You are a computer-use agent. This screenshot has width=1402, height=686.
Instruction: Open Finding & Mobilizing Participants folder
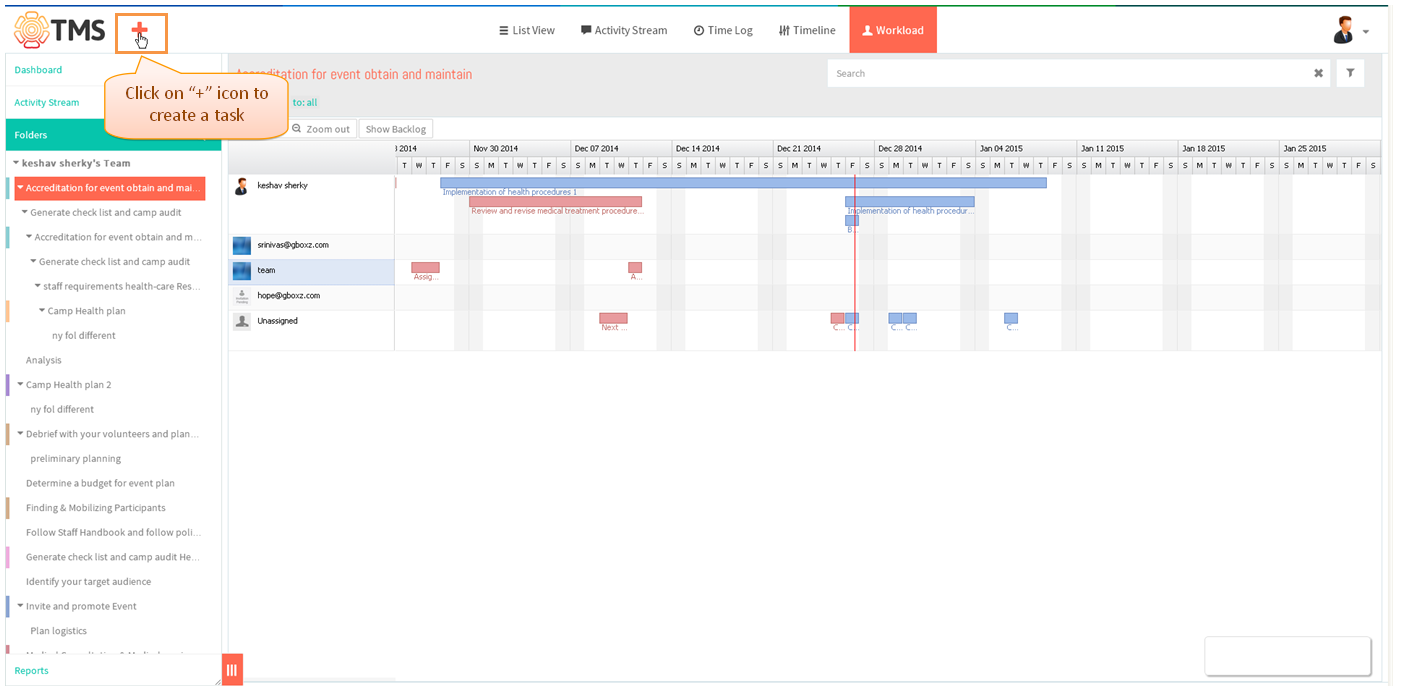tap(96, 508)
